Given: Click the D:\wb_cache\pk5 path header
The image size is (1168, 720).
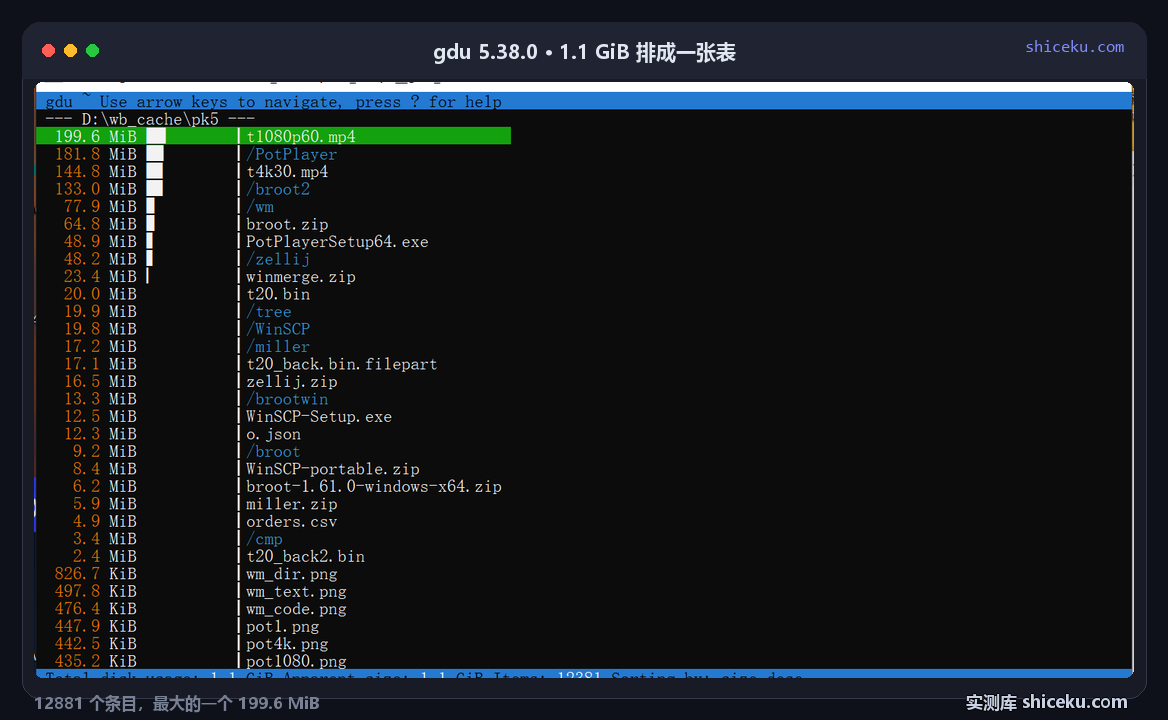Looking at the screenshot, I should pyautogui.click(x=150, y=119).
